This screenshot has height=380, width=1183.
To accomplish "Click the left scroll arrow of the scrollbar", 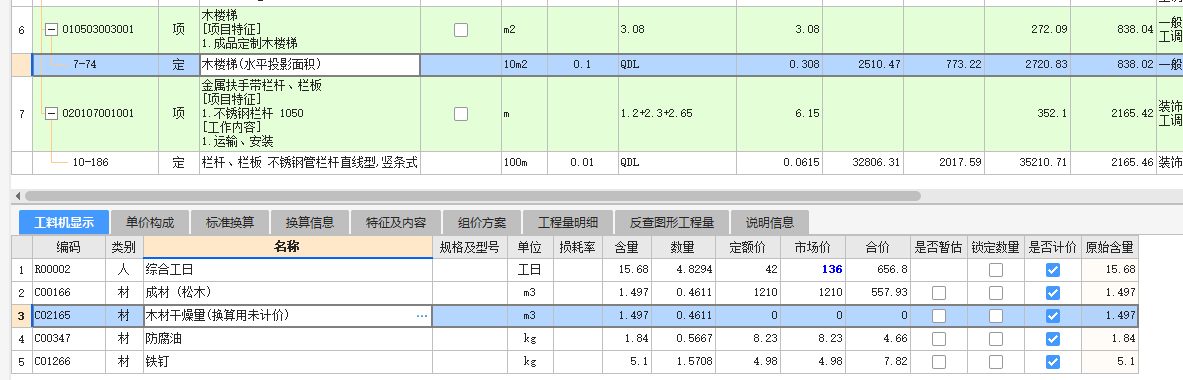I will click(x=18, y=195).
